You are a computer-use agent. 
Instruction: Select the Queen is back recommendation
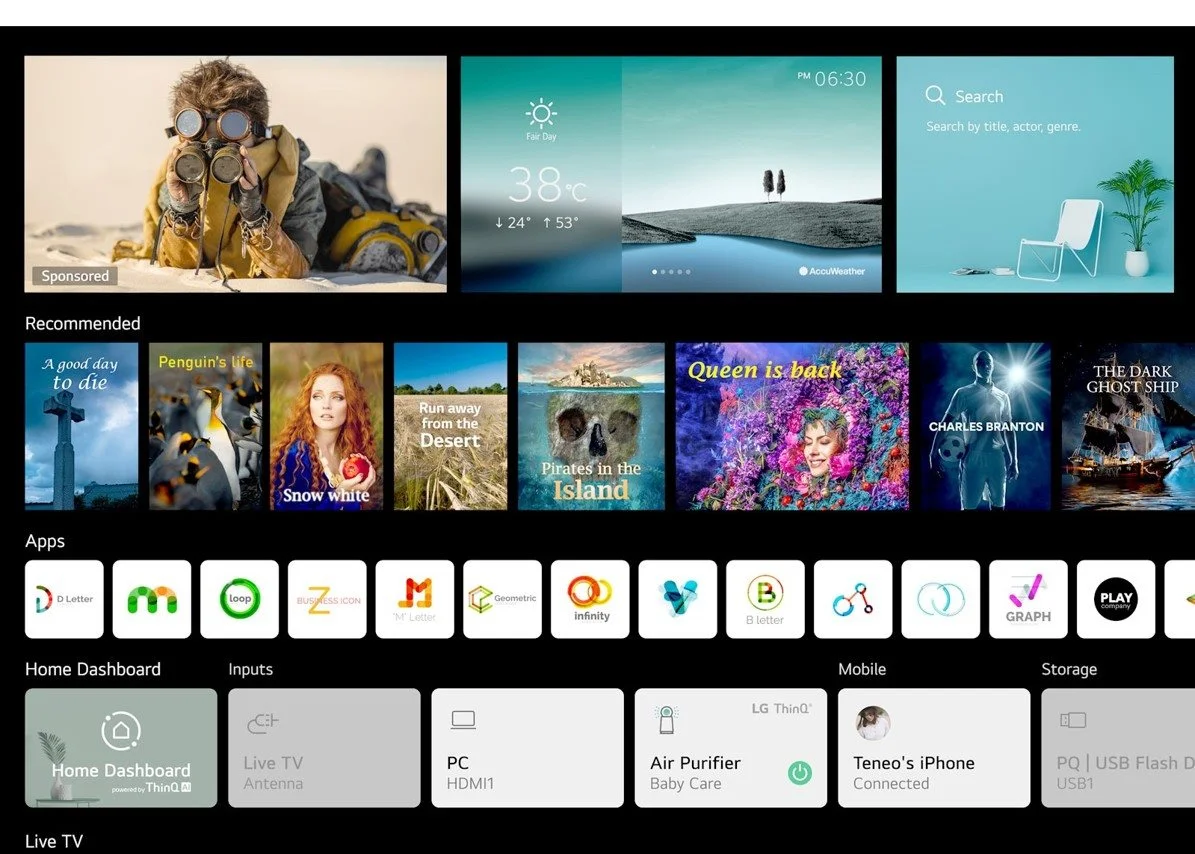(x=792, y=426)
